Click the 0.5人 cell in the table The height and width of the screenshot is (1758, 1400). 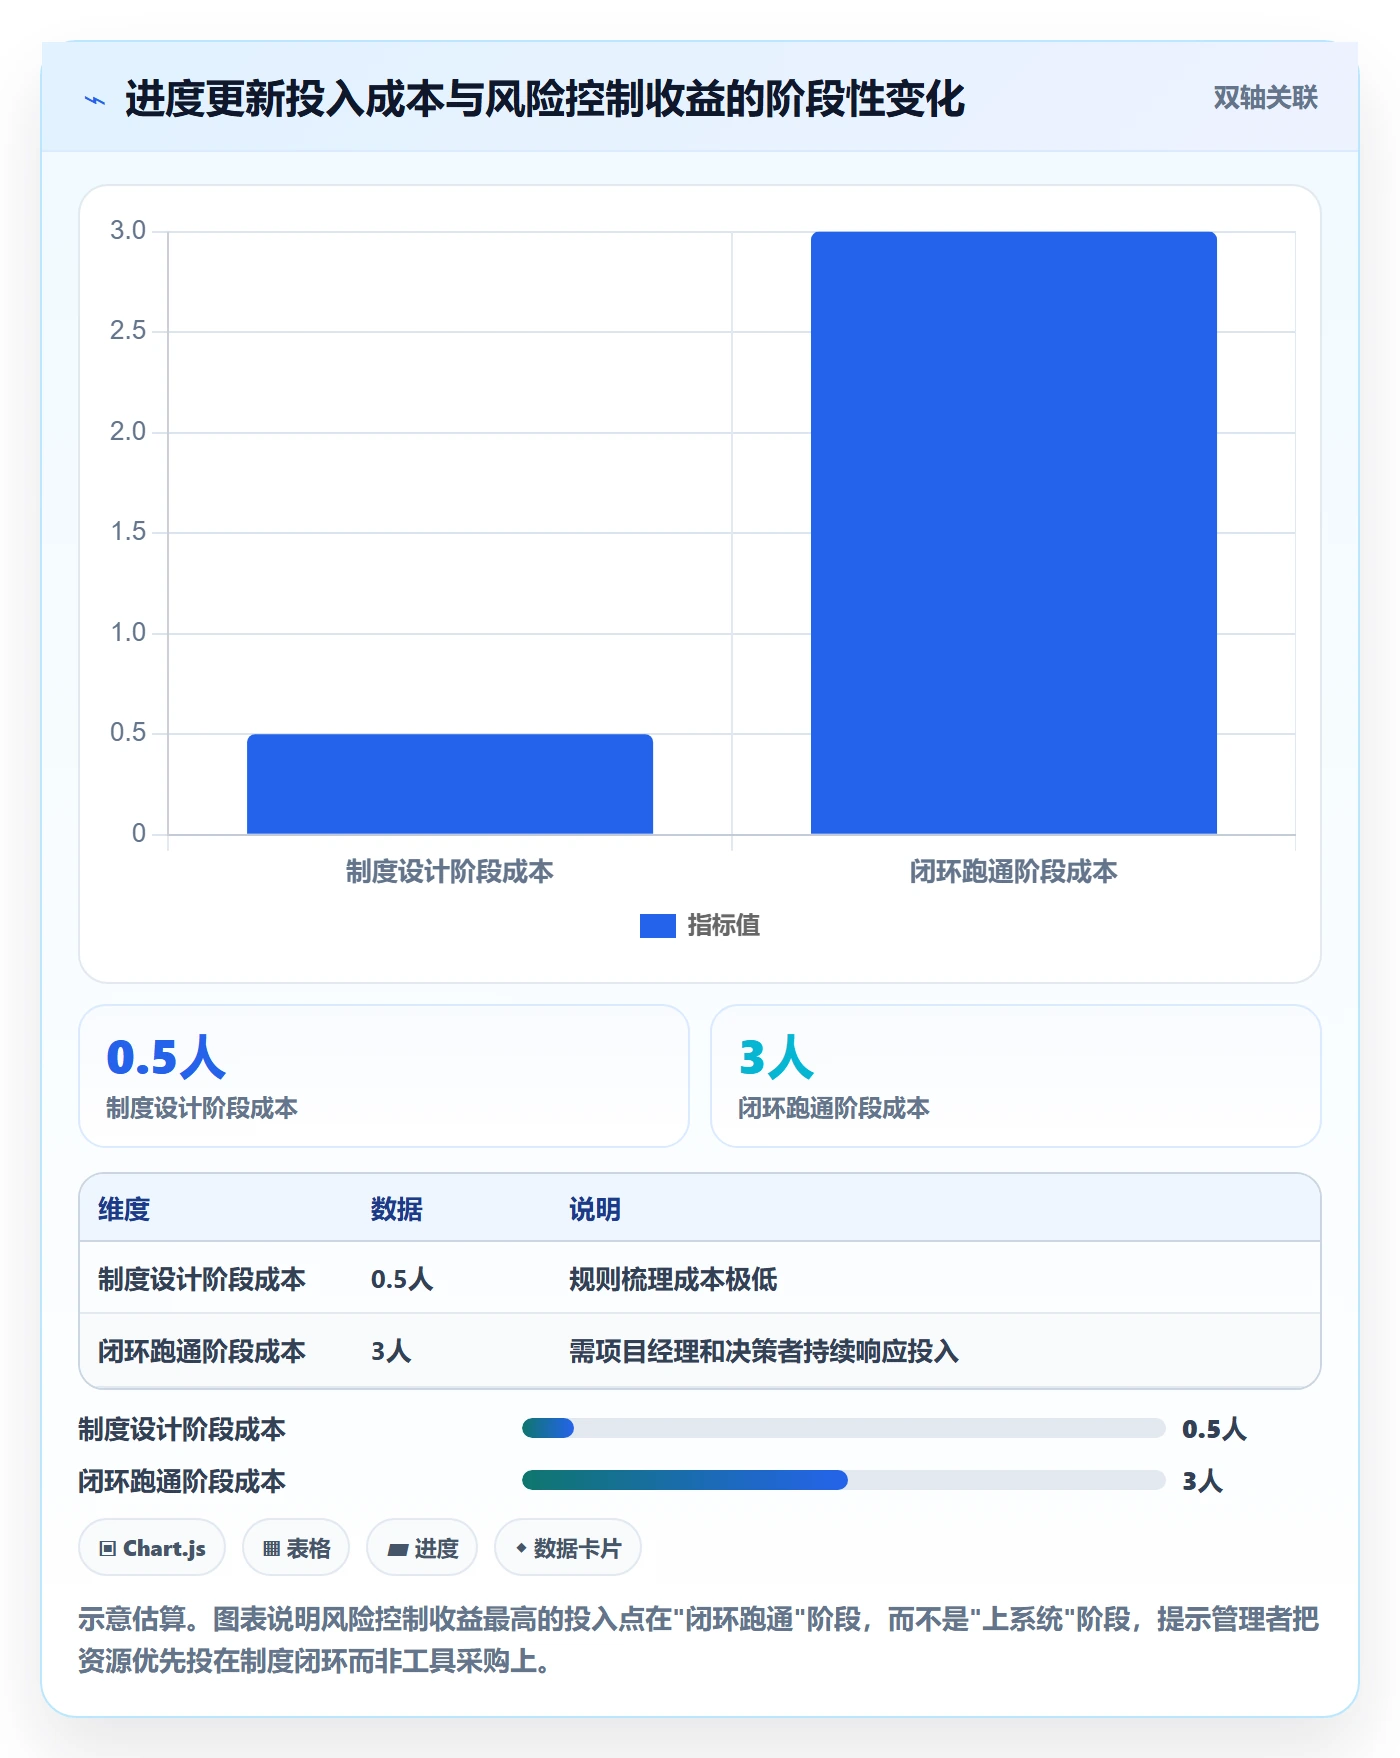pyautogui.click(x=402, y=1279)
